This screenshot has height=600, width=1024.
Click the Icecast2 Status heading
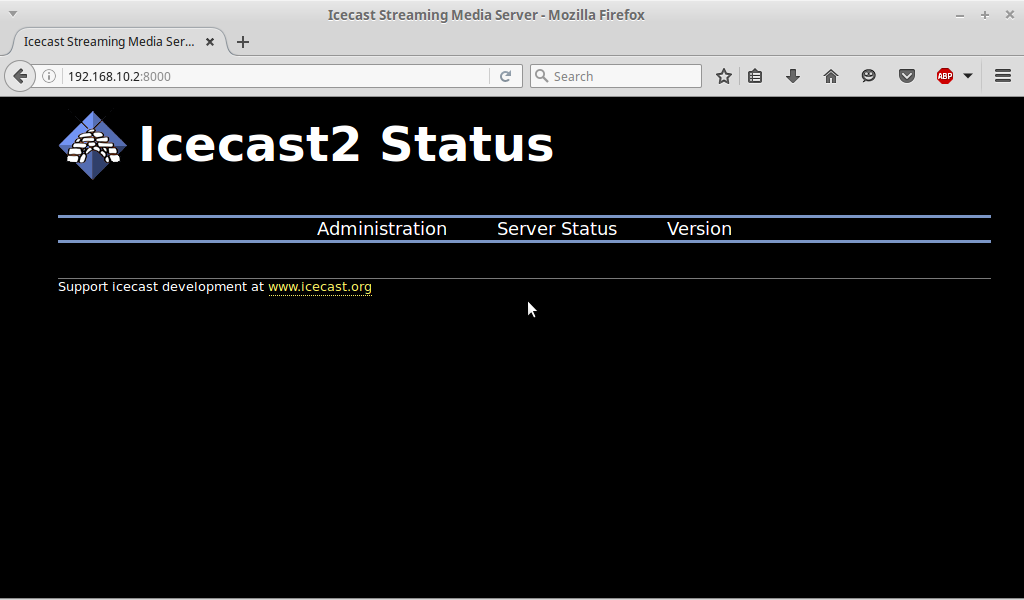347,144
